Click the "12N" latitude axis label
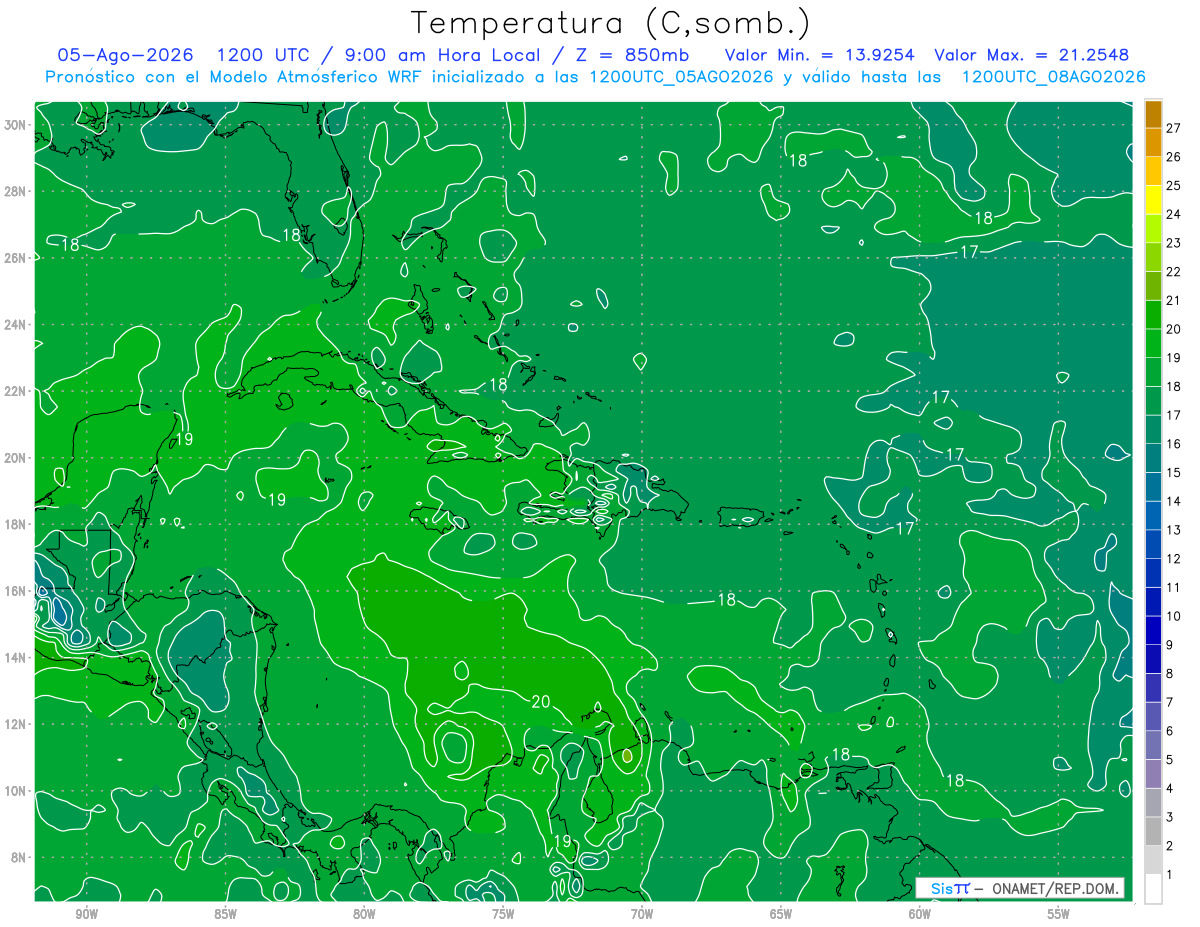The image size is (1200, 927). [17, 724]
